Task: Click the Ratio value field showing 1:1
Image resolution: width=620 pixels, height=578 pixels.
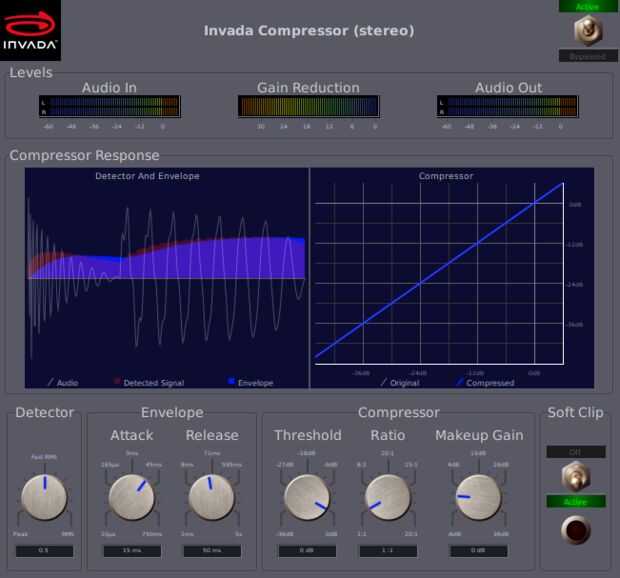Action: (388, 551)
